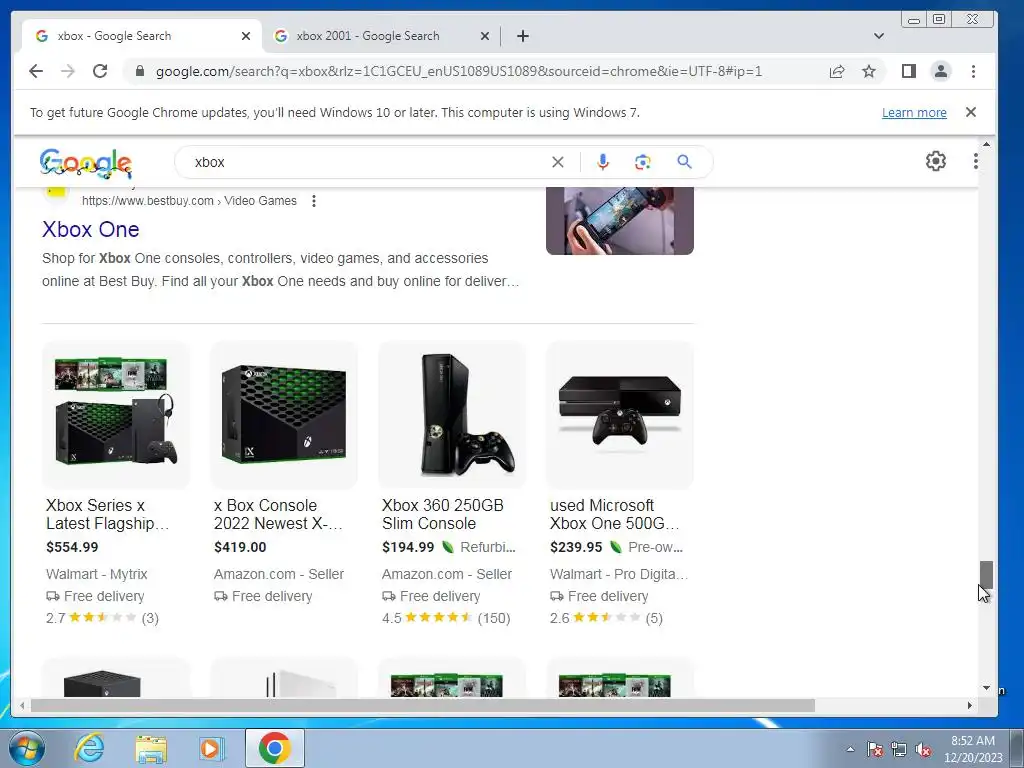
Task: Open Xbox 360 250GB Slim Console listing title
Action: pos(443,514)
